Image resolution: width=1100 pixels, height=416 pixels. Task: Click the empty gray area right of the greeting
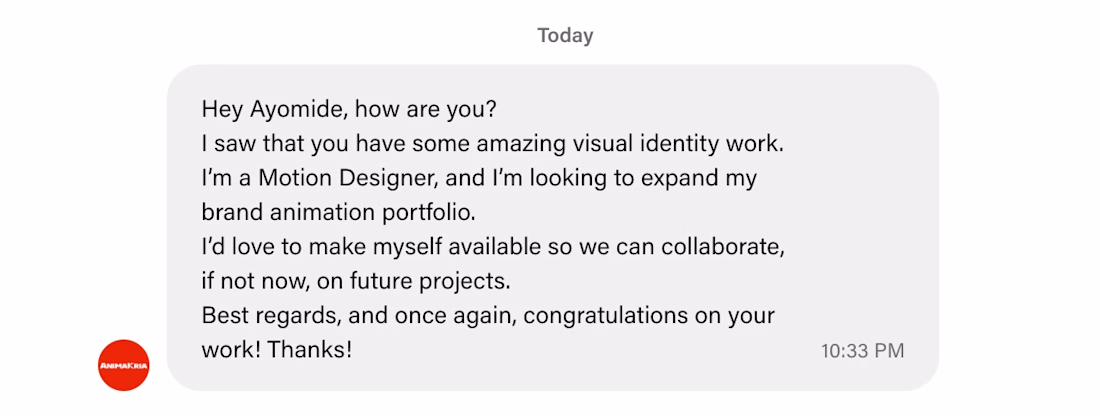pyautogui.click(x=700, y=108)
